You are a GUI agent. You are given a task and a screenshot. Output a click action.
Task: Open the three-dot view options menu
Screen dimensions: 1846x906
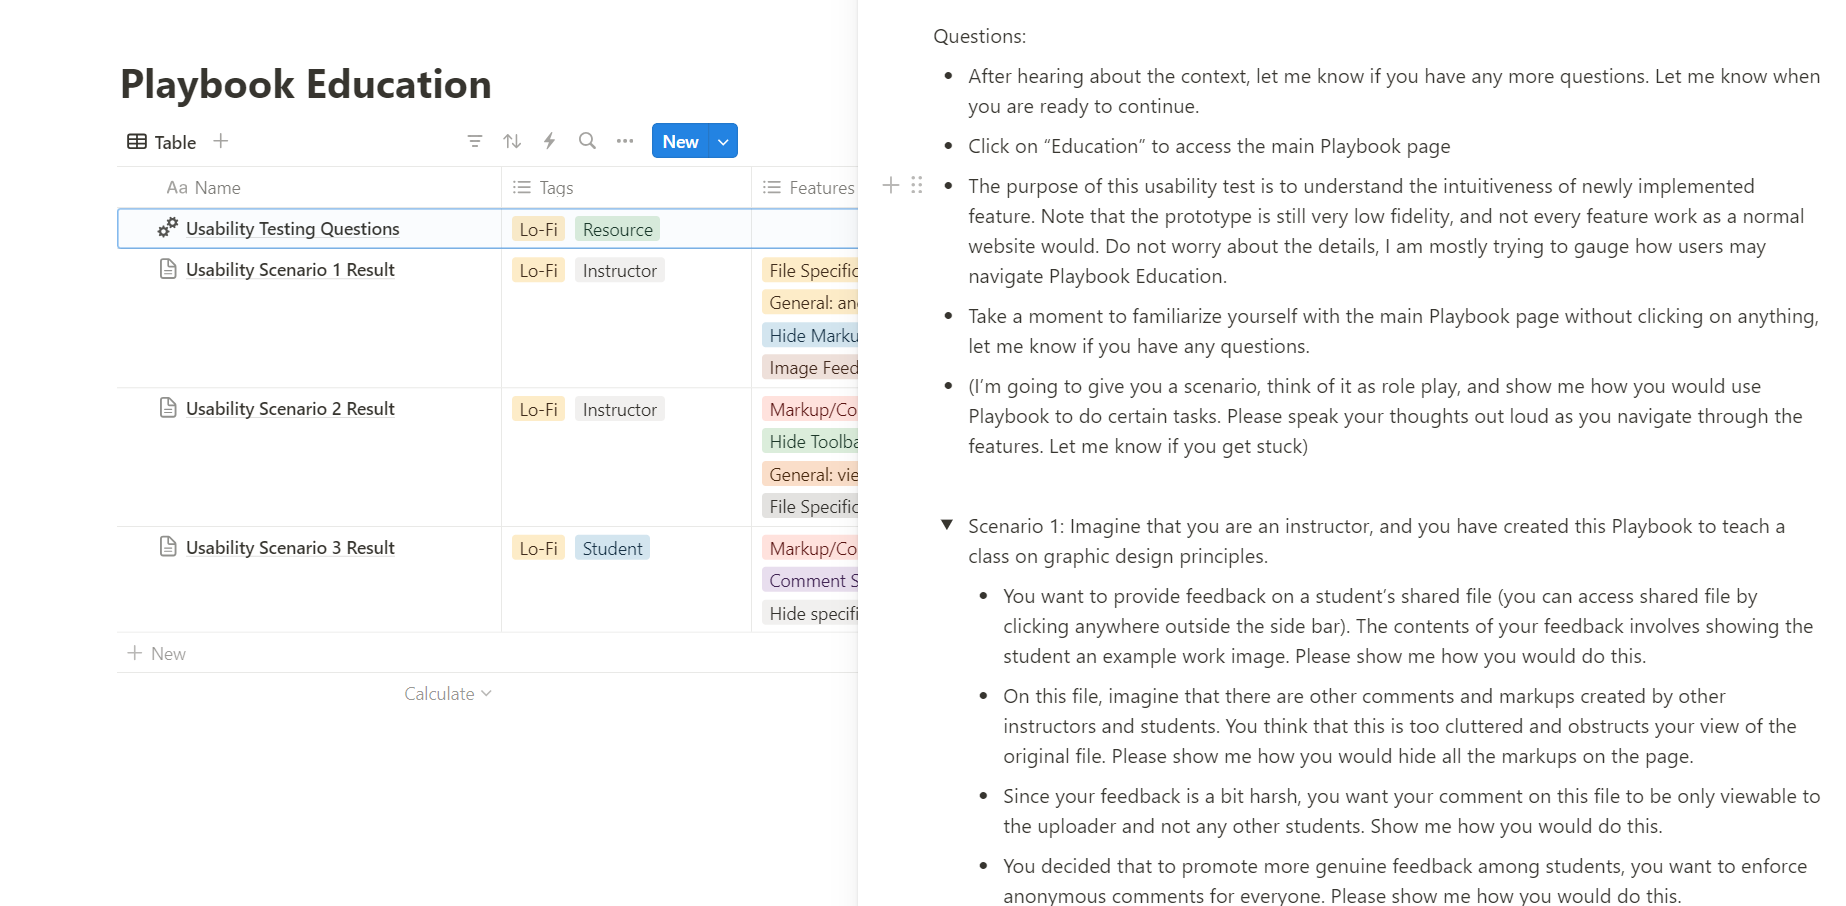click(625, 141)
